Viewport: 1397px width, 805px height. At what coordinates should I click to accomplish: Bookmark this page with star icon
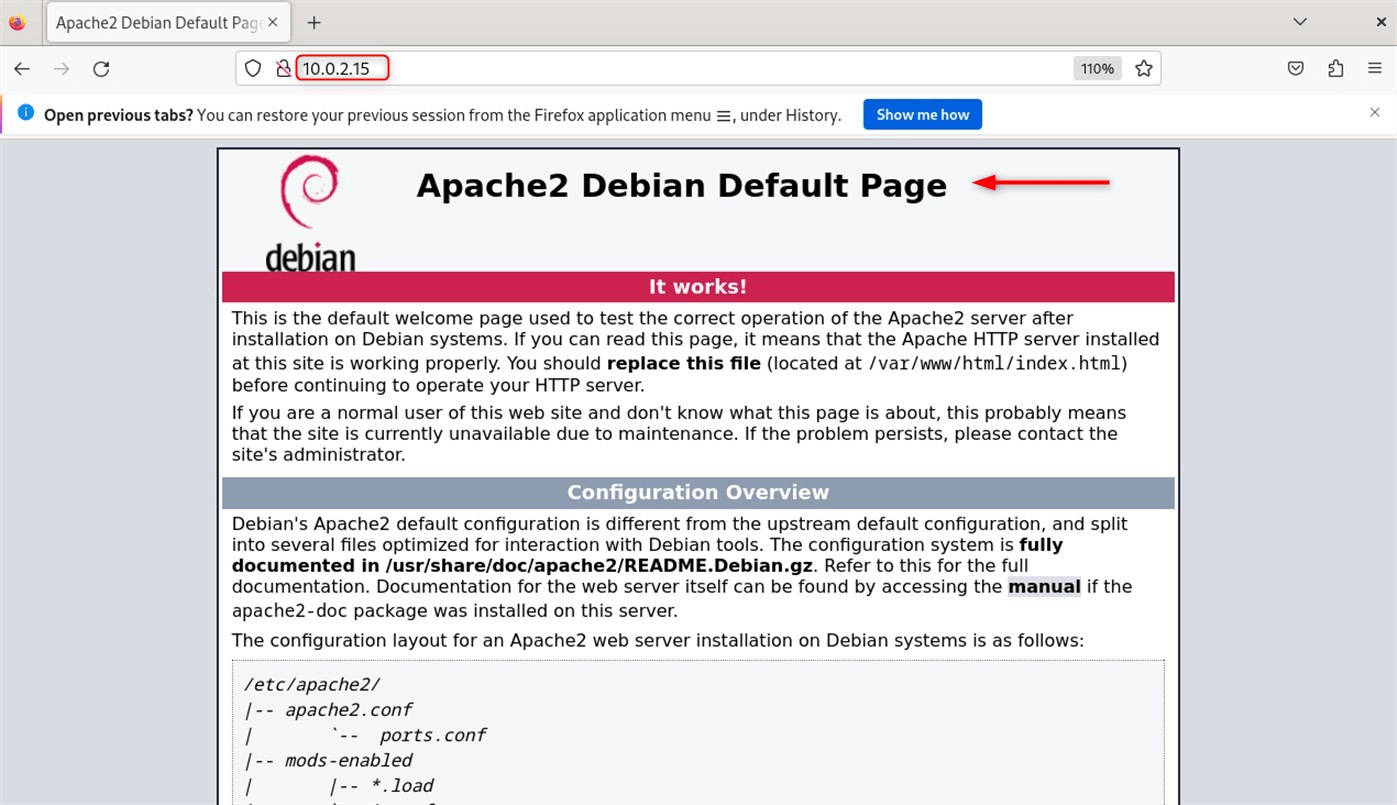[1144, 68]
